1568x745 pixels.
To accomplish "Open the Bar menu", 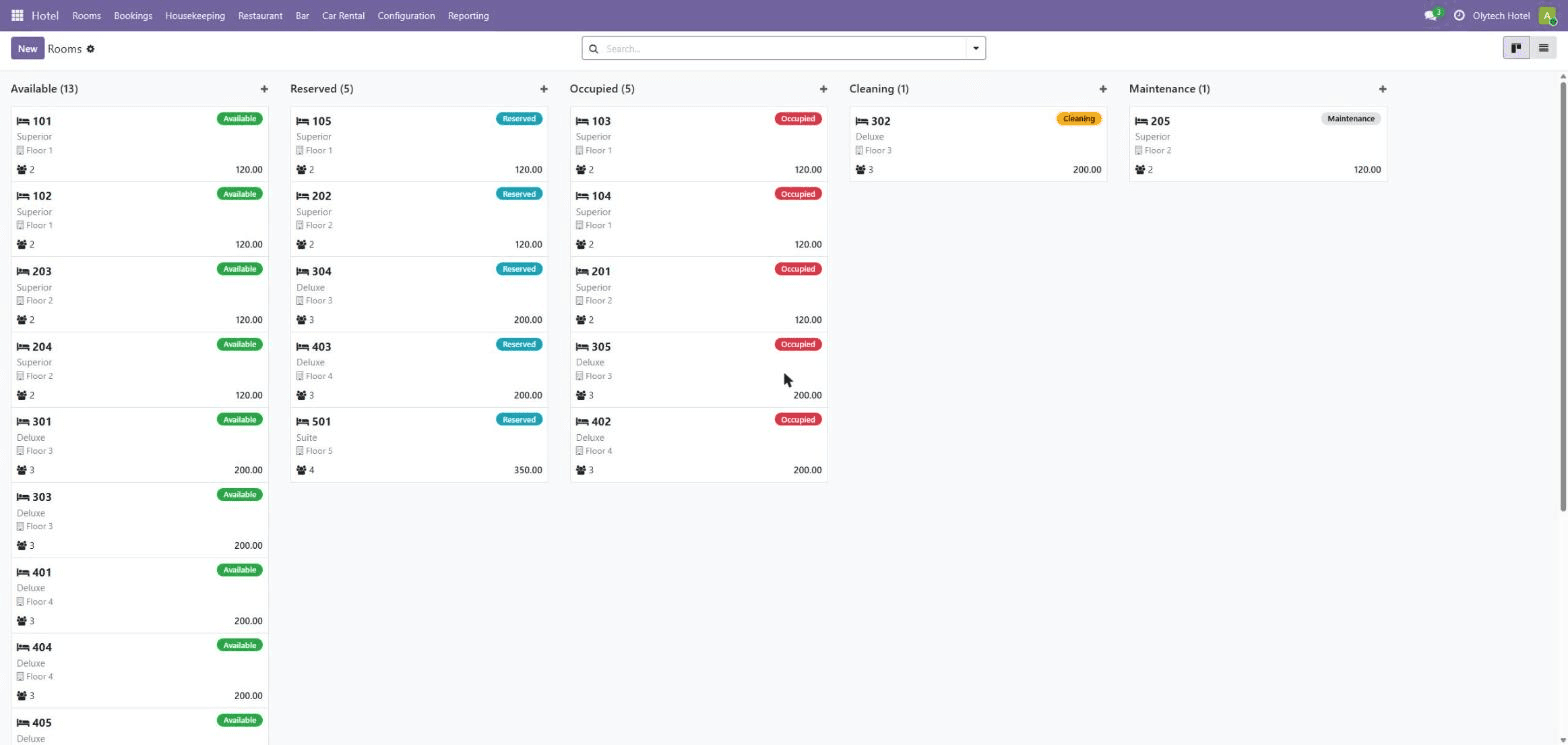I will [x=302, y=16].
